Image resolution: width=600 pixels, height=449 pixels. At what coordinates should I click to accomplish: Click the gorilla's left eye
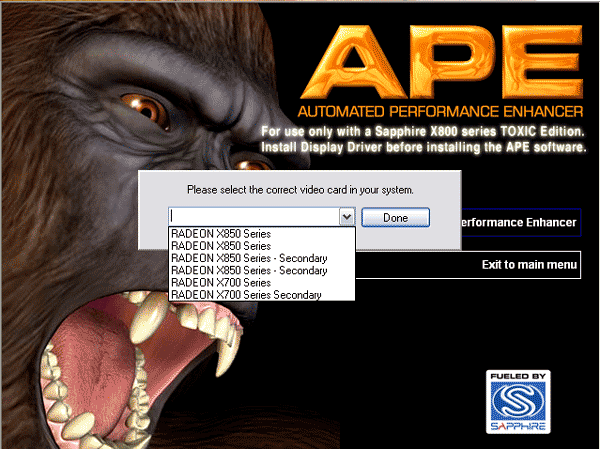point(145,106)
